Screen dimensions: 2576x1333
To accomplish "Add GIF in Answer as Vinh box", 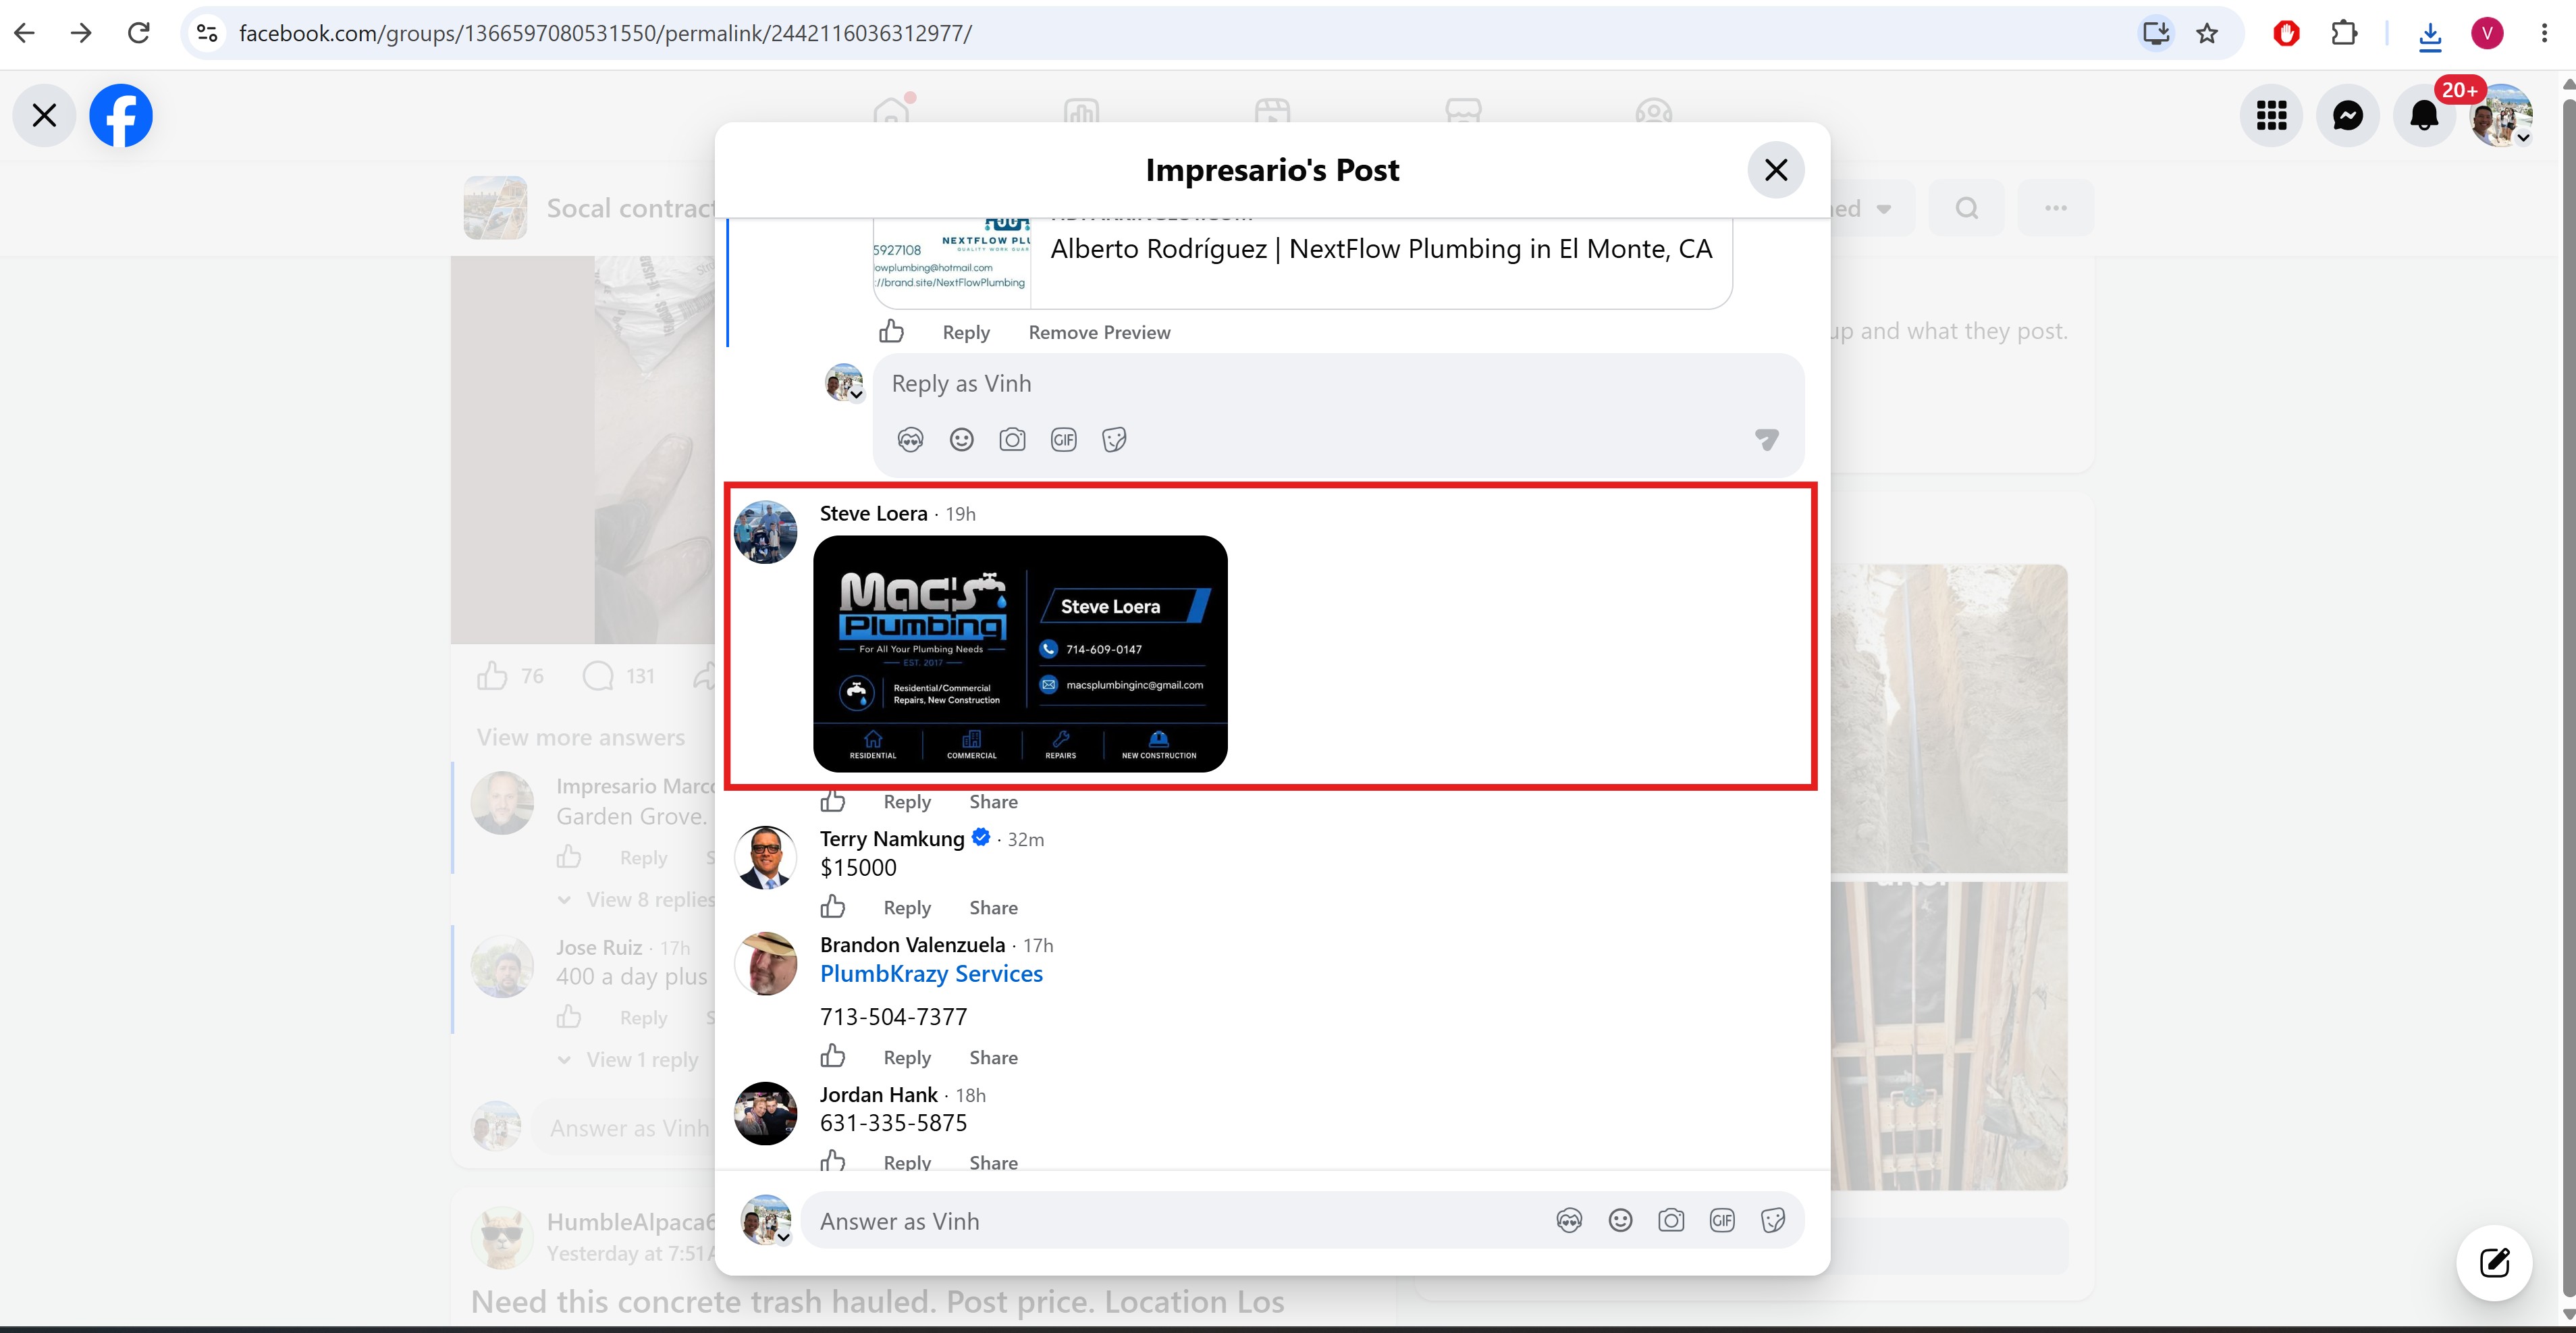I will (1722, 1221).
